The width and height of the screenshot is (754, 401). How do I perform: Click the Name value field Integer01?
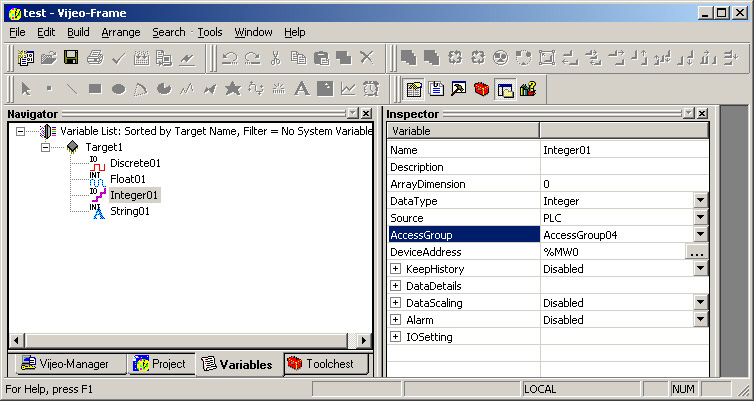(624, 150)
